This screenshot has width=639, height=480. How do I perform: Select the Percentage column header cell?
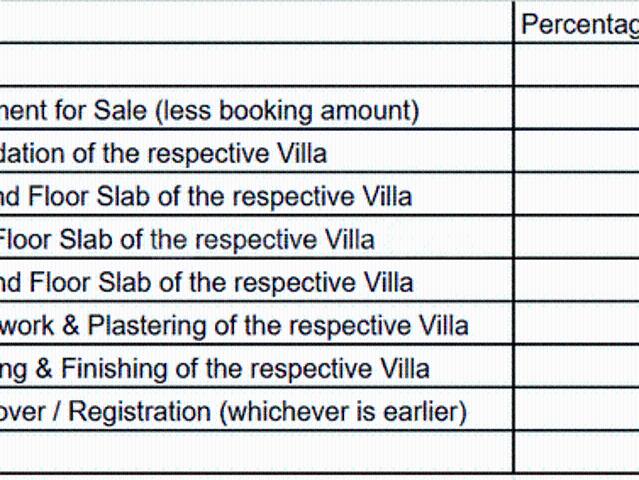tap(577, 25)
